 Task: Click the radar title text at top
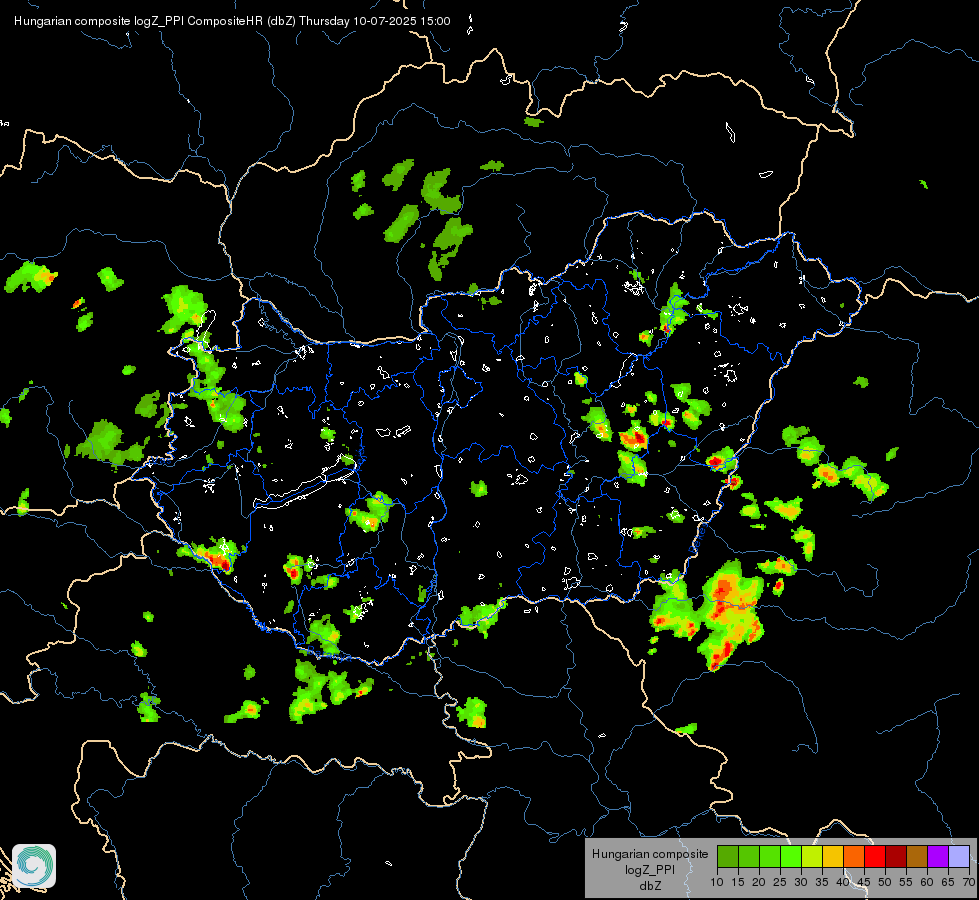pyautogui.click(x=232, y=21)
